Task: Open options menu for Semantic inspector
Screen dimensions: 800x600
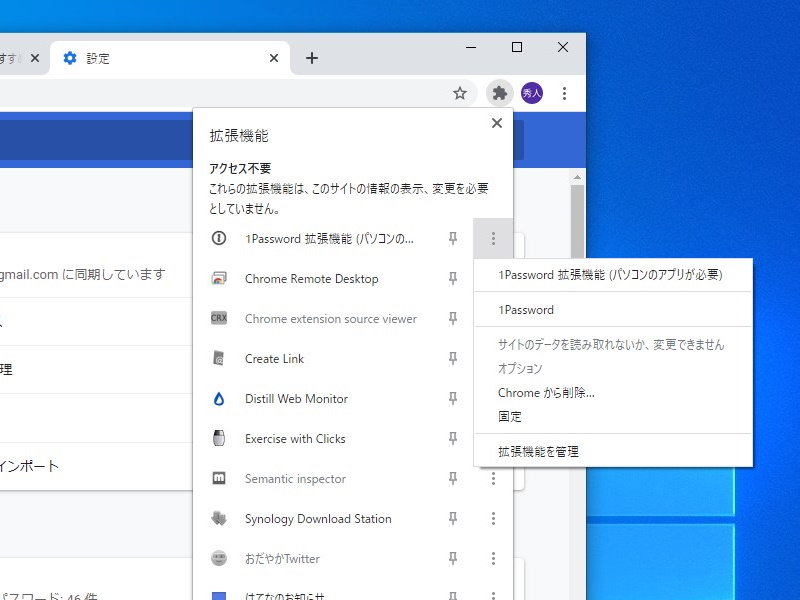Action: pyautogui.click(x=493, y=479)
